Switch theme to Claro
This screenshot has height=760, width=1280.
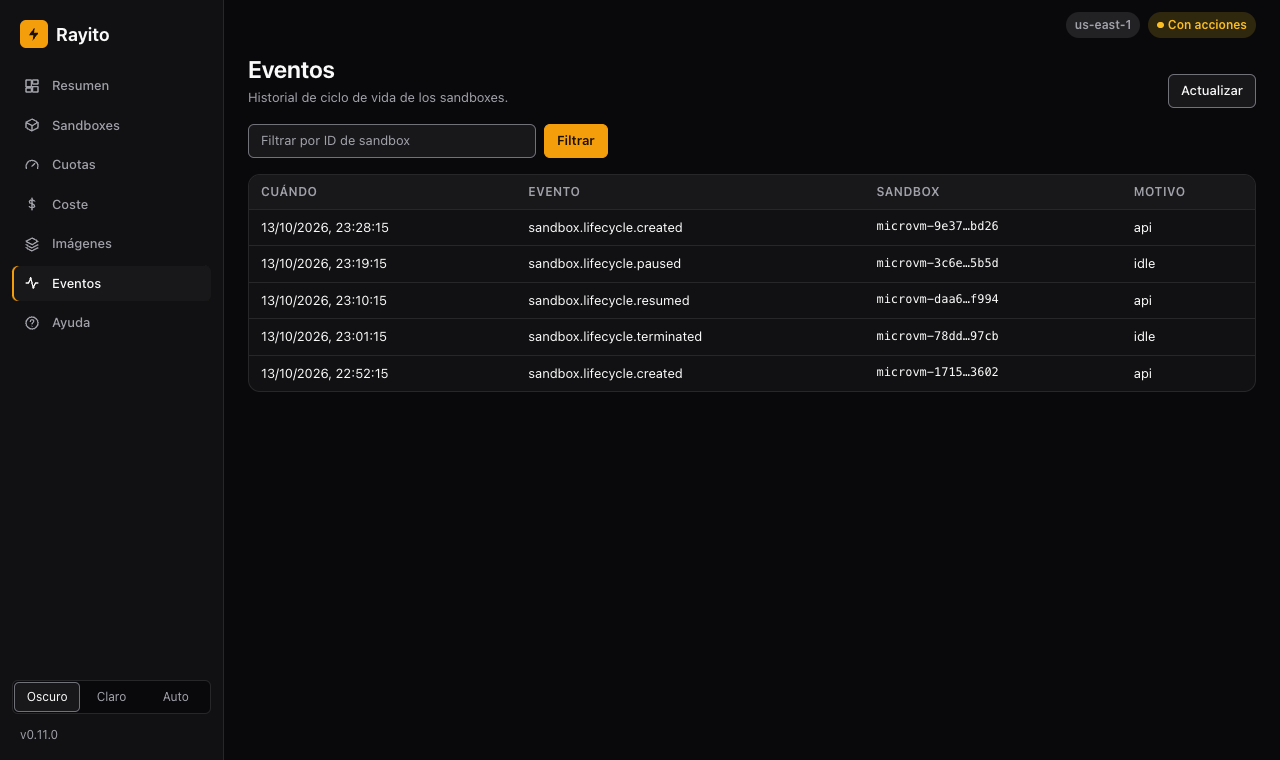111,697
